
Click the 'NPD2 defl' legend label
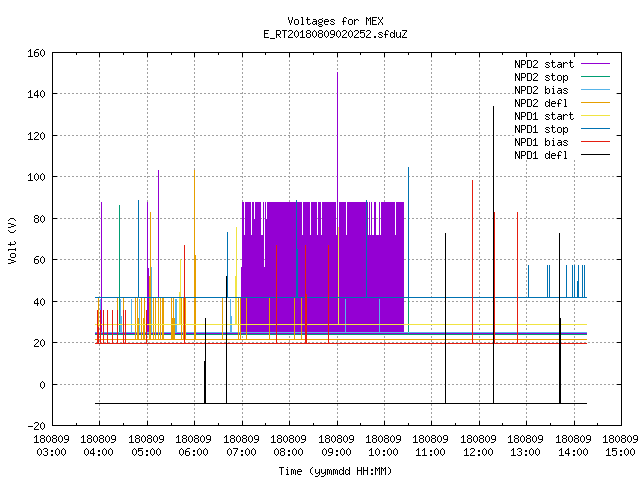(x=541, y=103)
